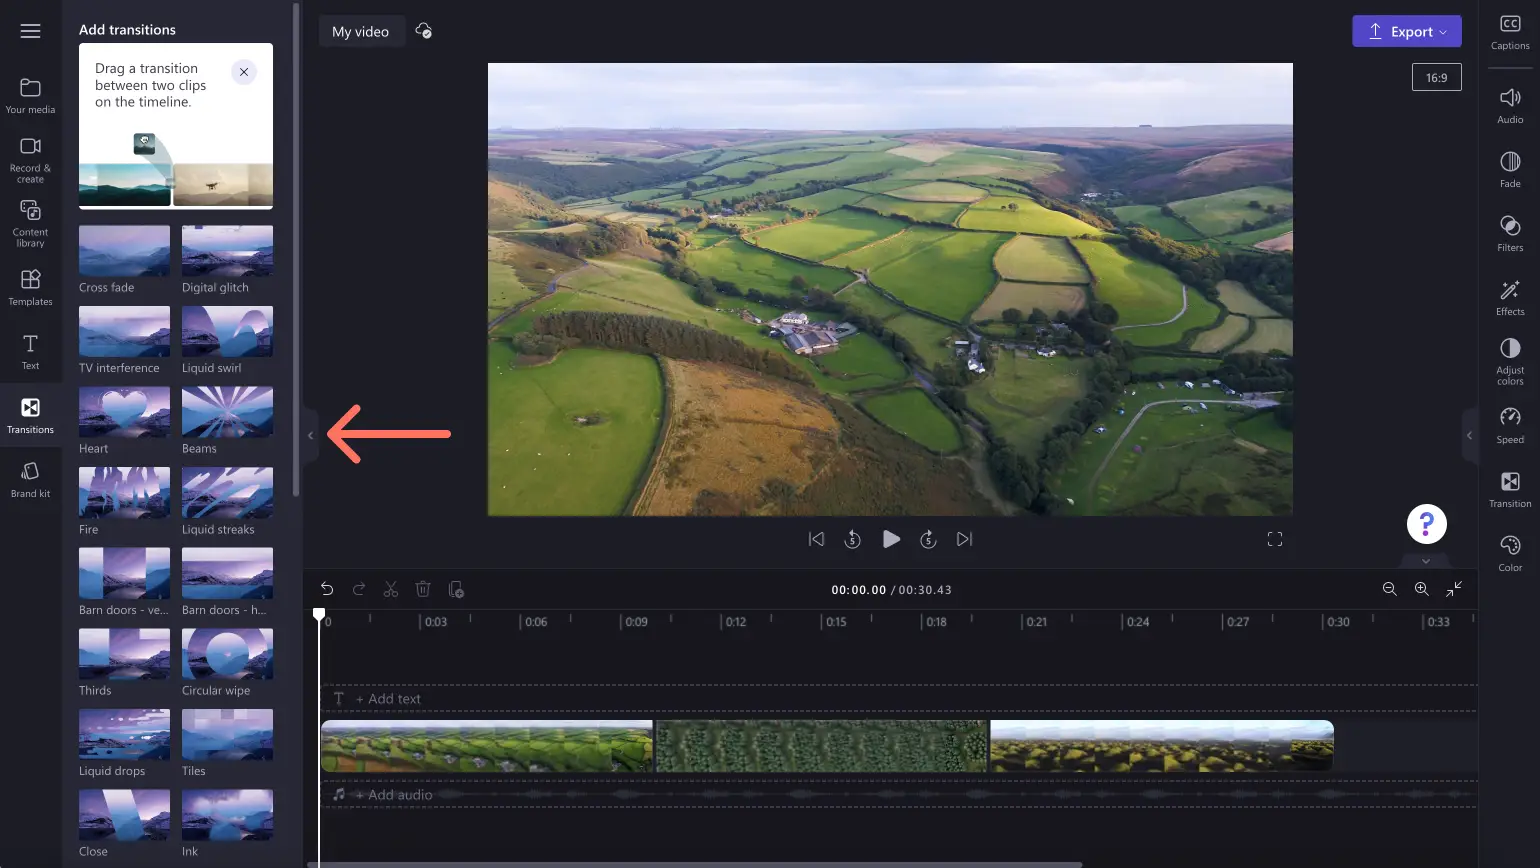
Task: Open Captions panel
Action: coord(1510,32)
